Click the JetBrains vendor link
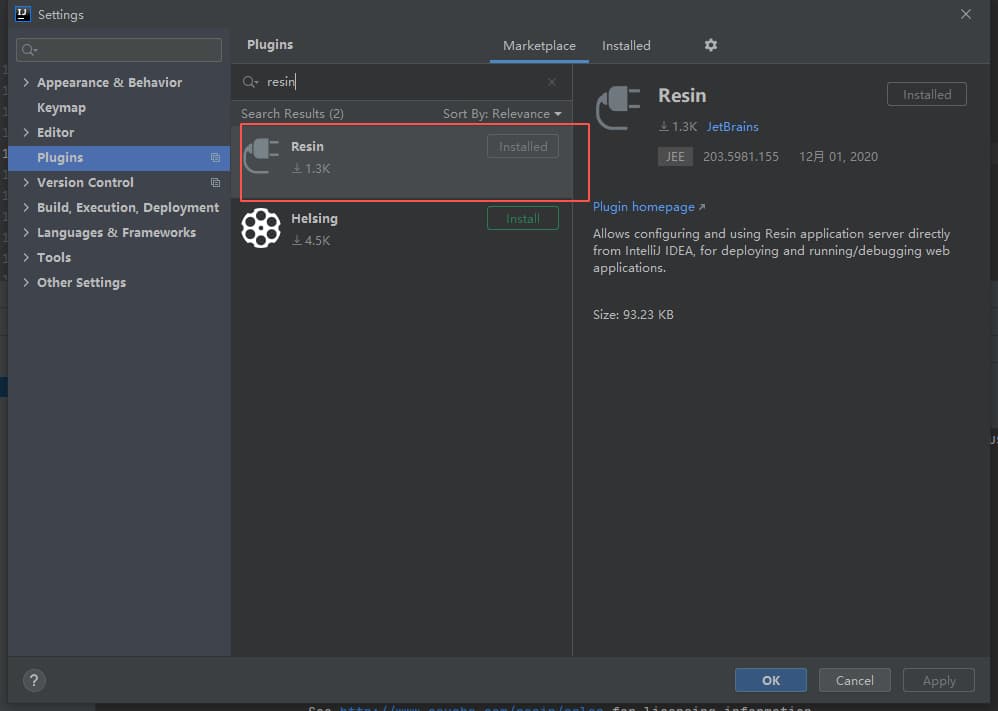The width and height of the screenshot is (998, 711). pyautogui.click(x=732, y=127)
